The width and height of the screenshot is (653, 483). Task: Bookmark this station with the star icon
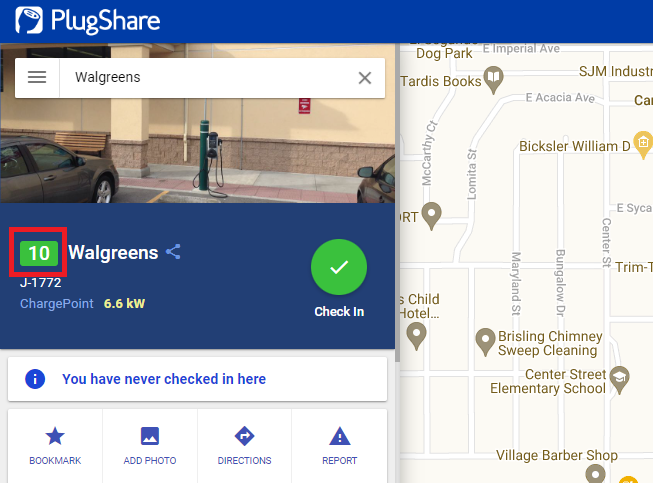[x=55, y=436]
